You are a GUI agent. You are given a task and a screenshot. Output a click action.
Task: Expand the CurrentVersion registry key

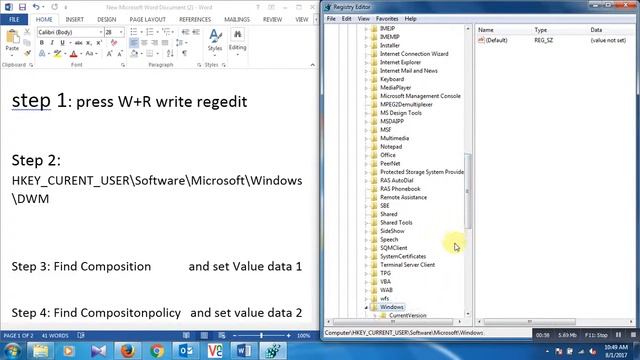tap(375, 316)
